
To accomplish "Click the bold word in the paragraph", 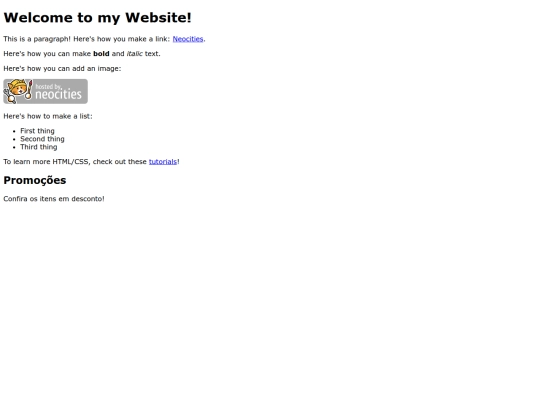I will tap(101, 54).
